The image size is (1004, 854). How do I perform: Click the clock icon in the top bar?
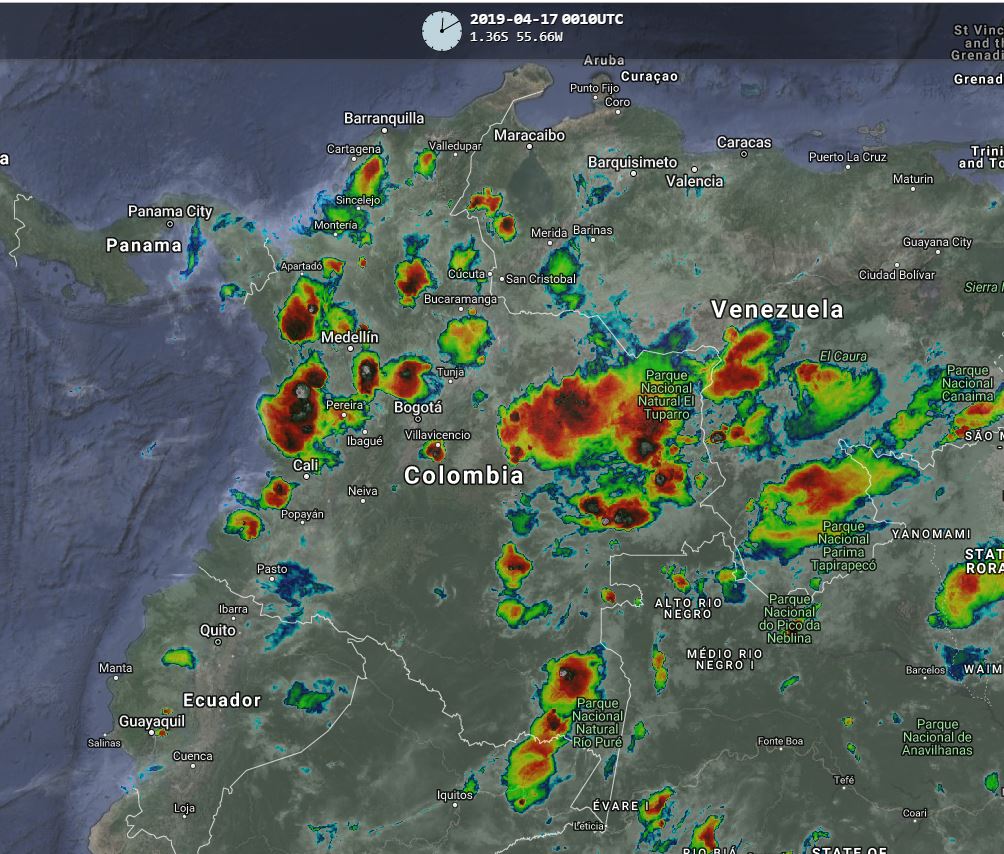coord(441,30)
